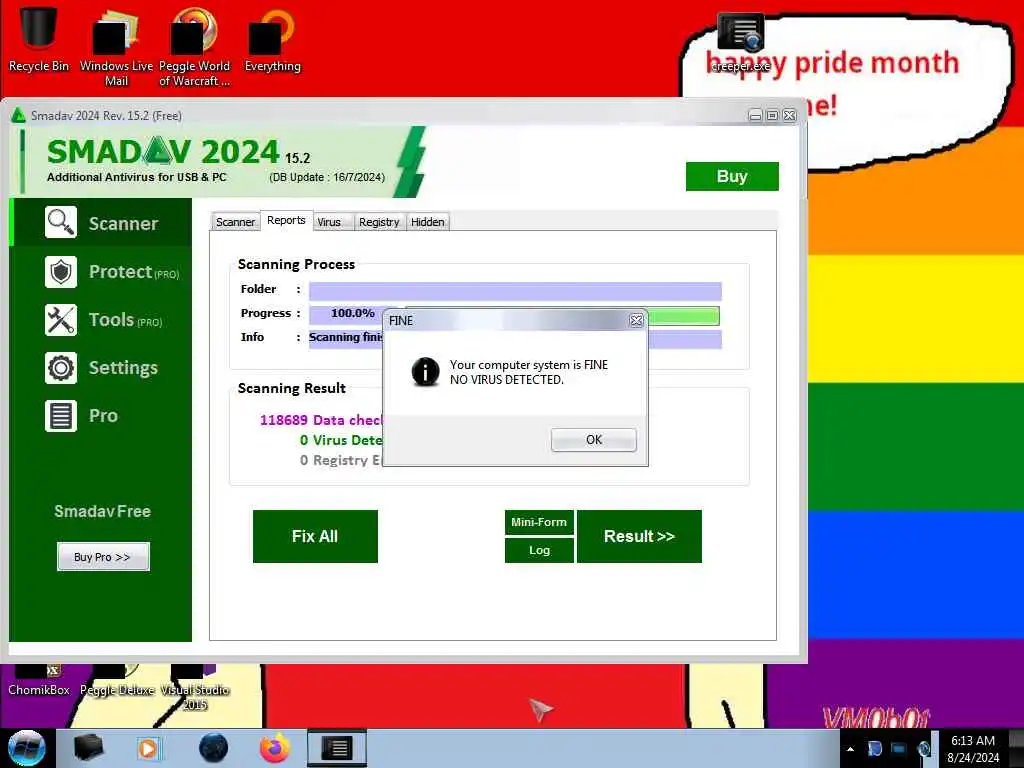Click the '100.0%' progress value
Image resolution: width=1024 pixels, height=768 pixels.
353,313
